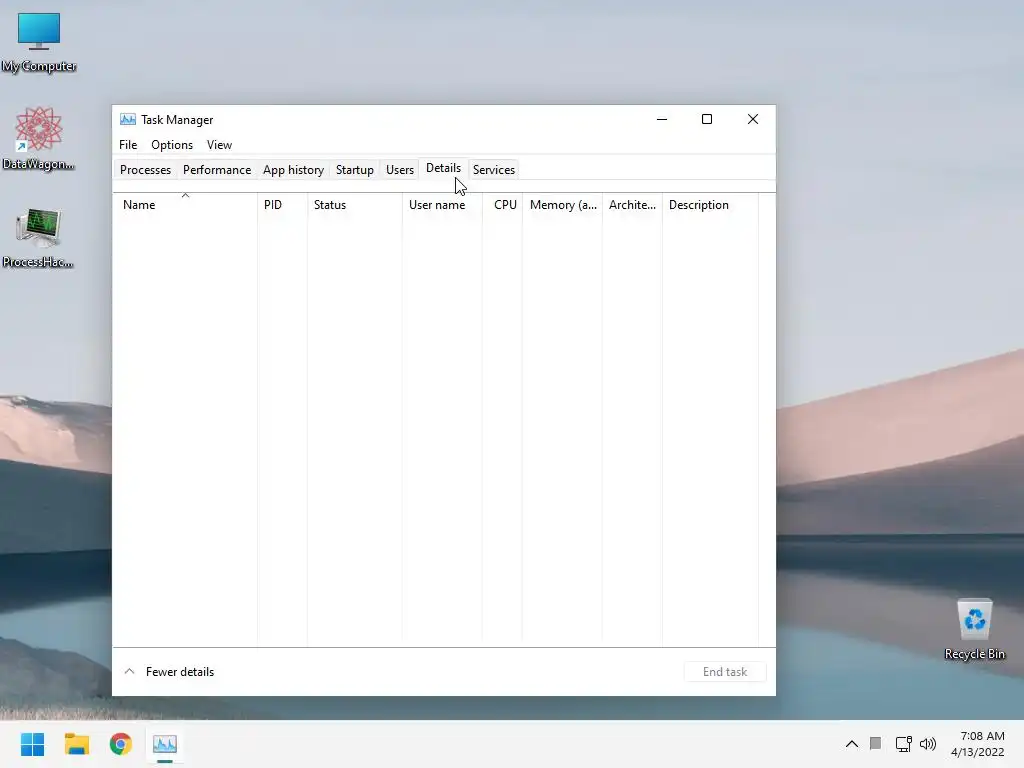Open the My Computer desktop icon

(39, 42)
